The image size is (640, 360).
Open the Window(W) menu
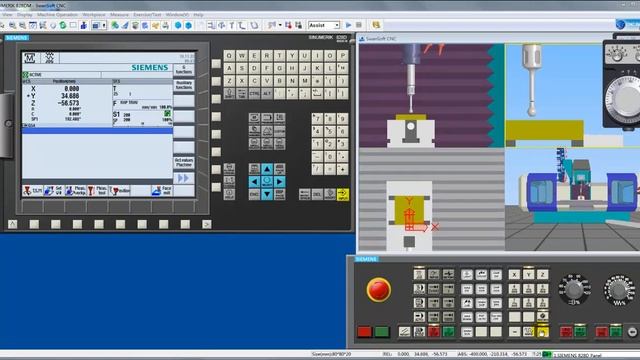coord(177,15)
